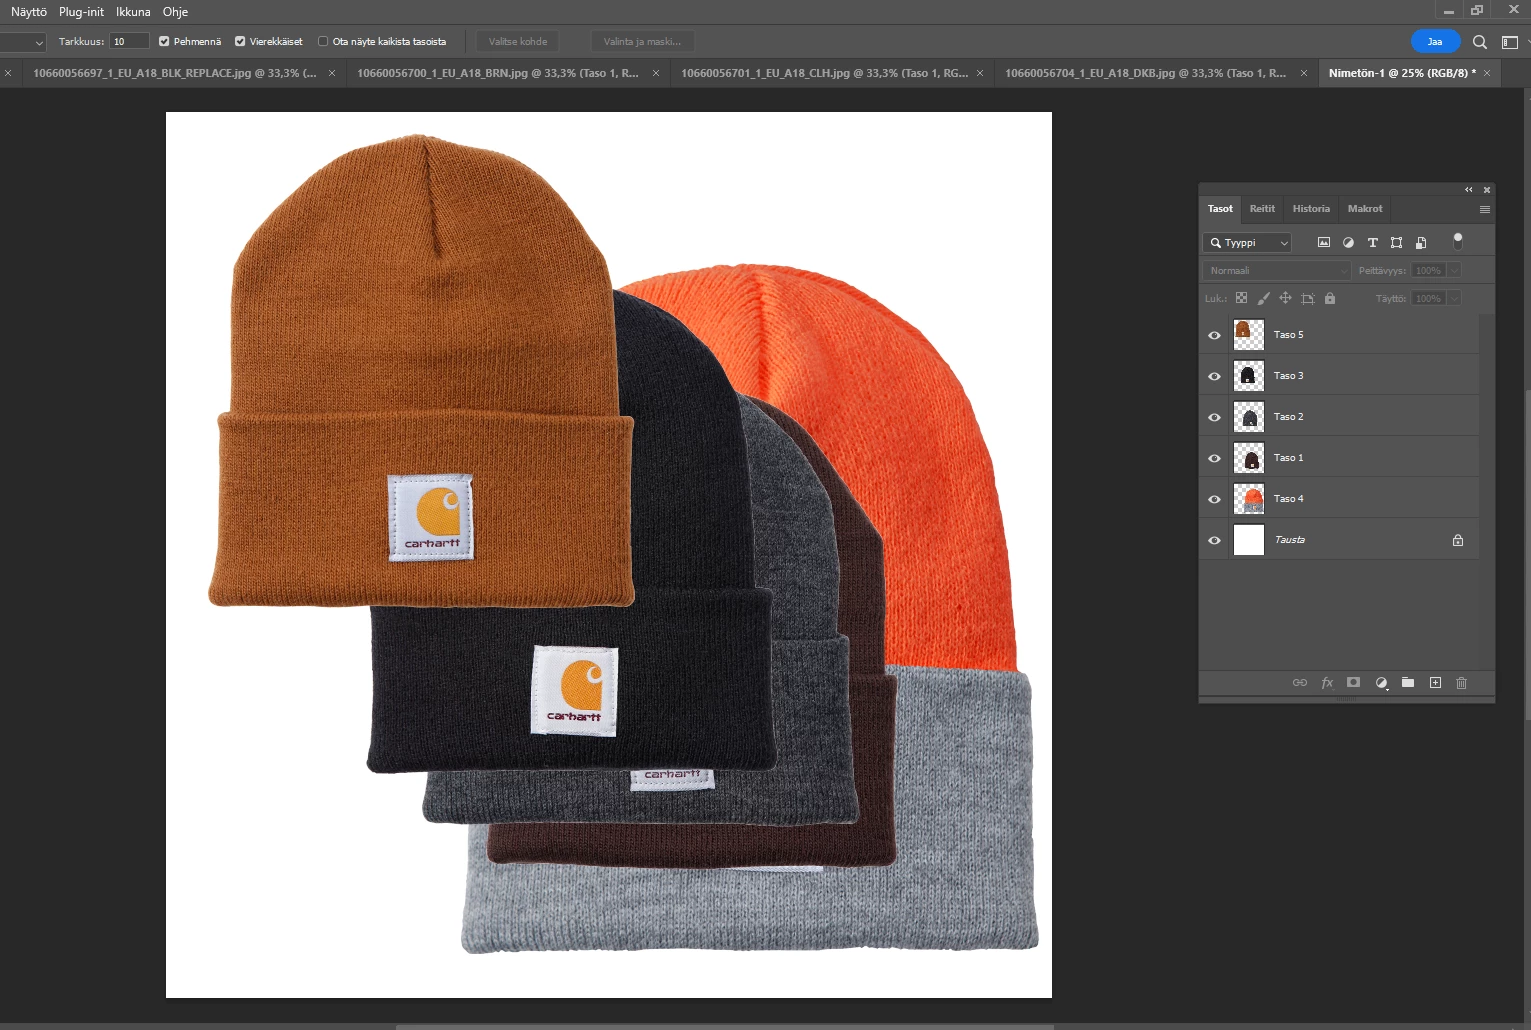This screenshot has height=1030, width=1531.
Task: Open the layers panel hamburger menu
Action: tap(1485, 209)
